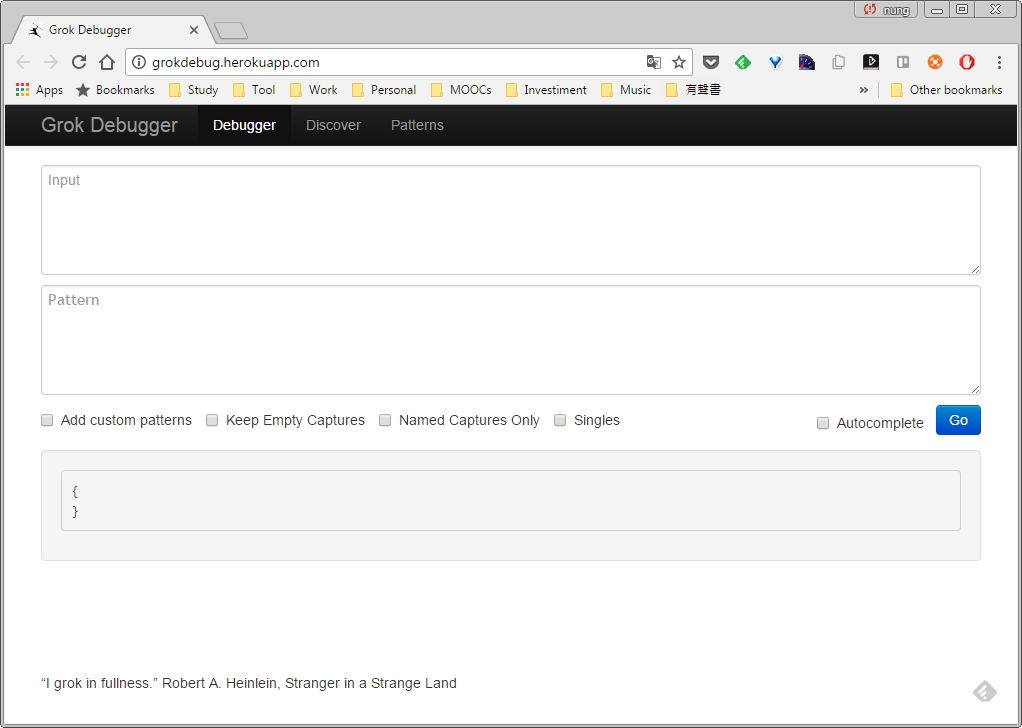Click into the Input text area
This screenshot has height=728, width=1022.
[x=511, y=220]
